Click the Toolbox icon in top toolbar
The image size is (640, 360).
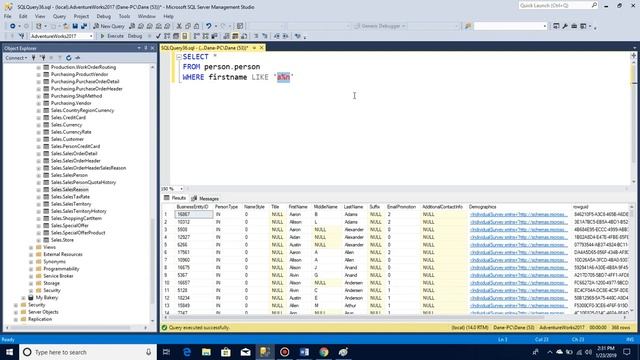pos(574,26)
